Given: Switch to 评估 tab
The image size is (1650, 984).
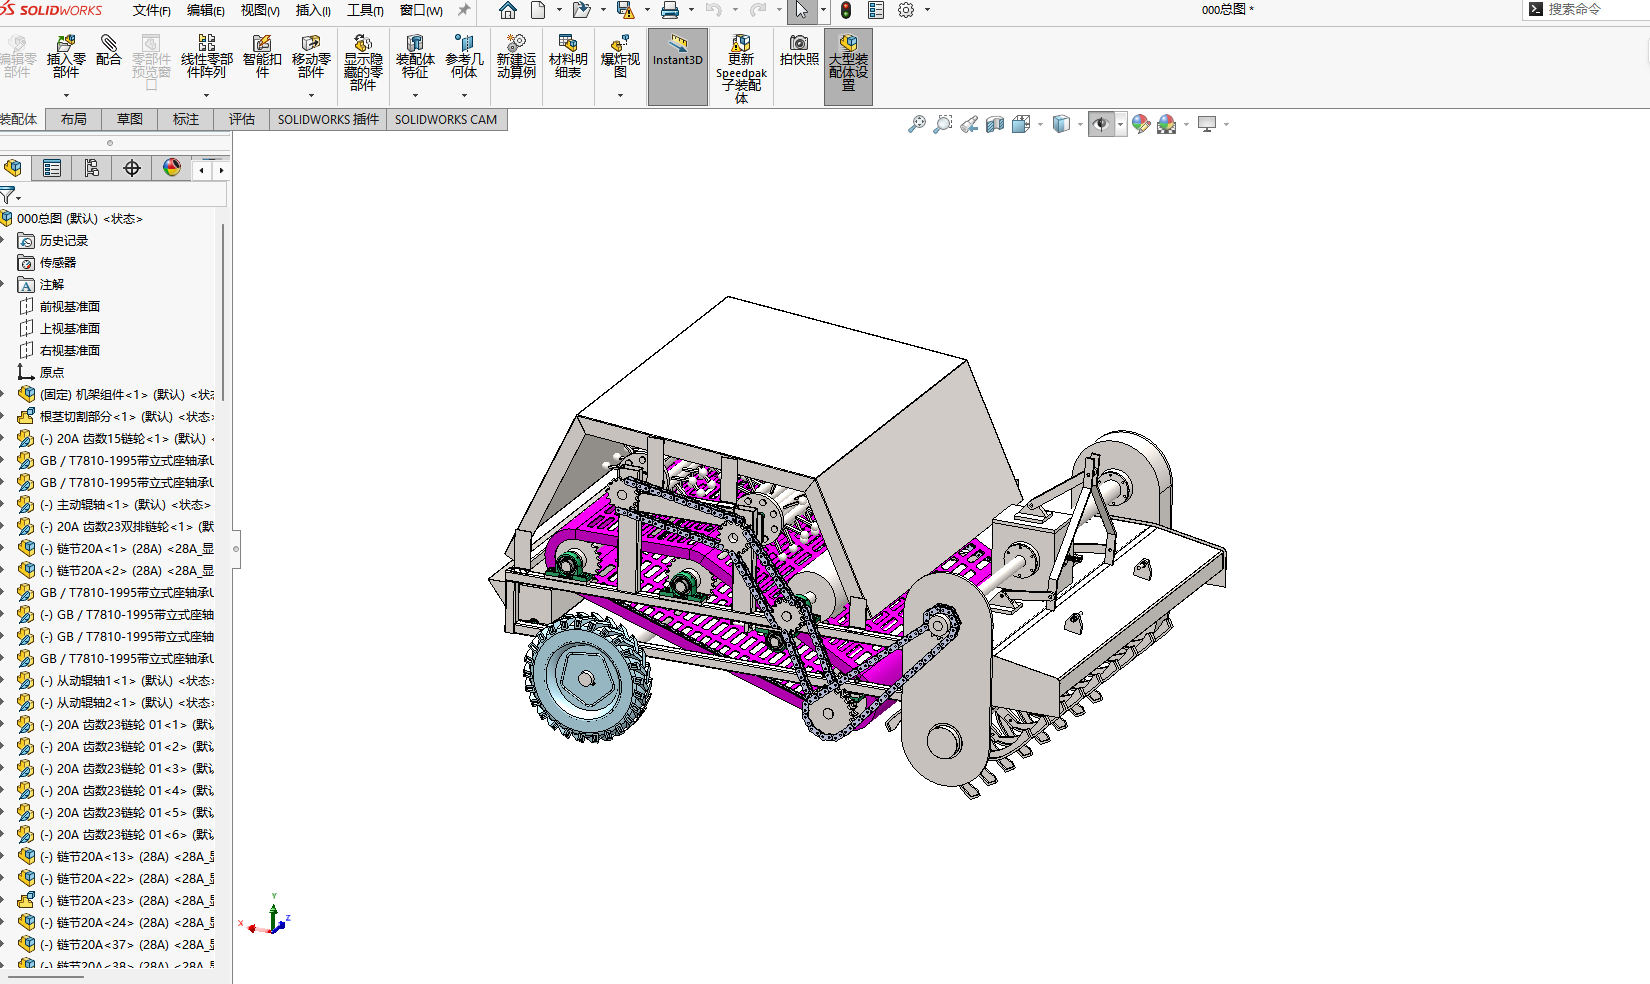Looking at the screenshot, I should click(242, 119).
